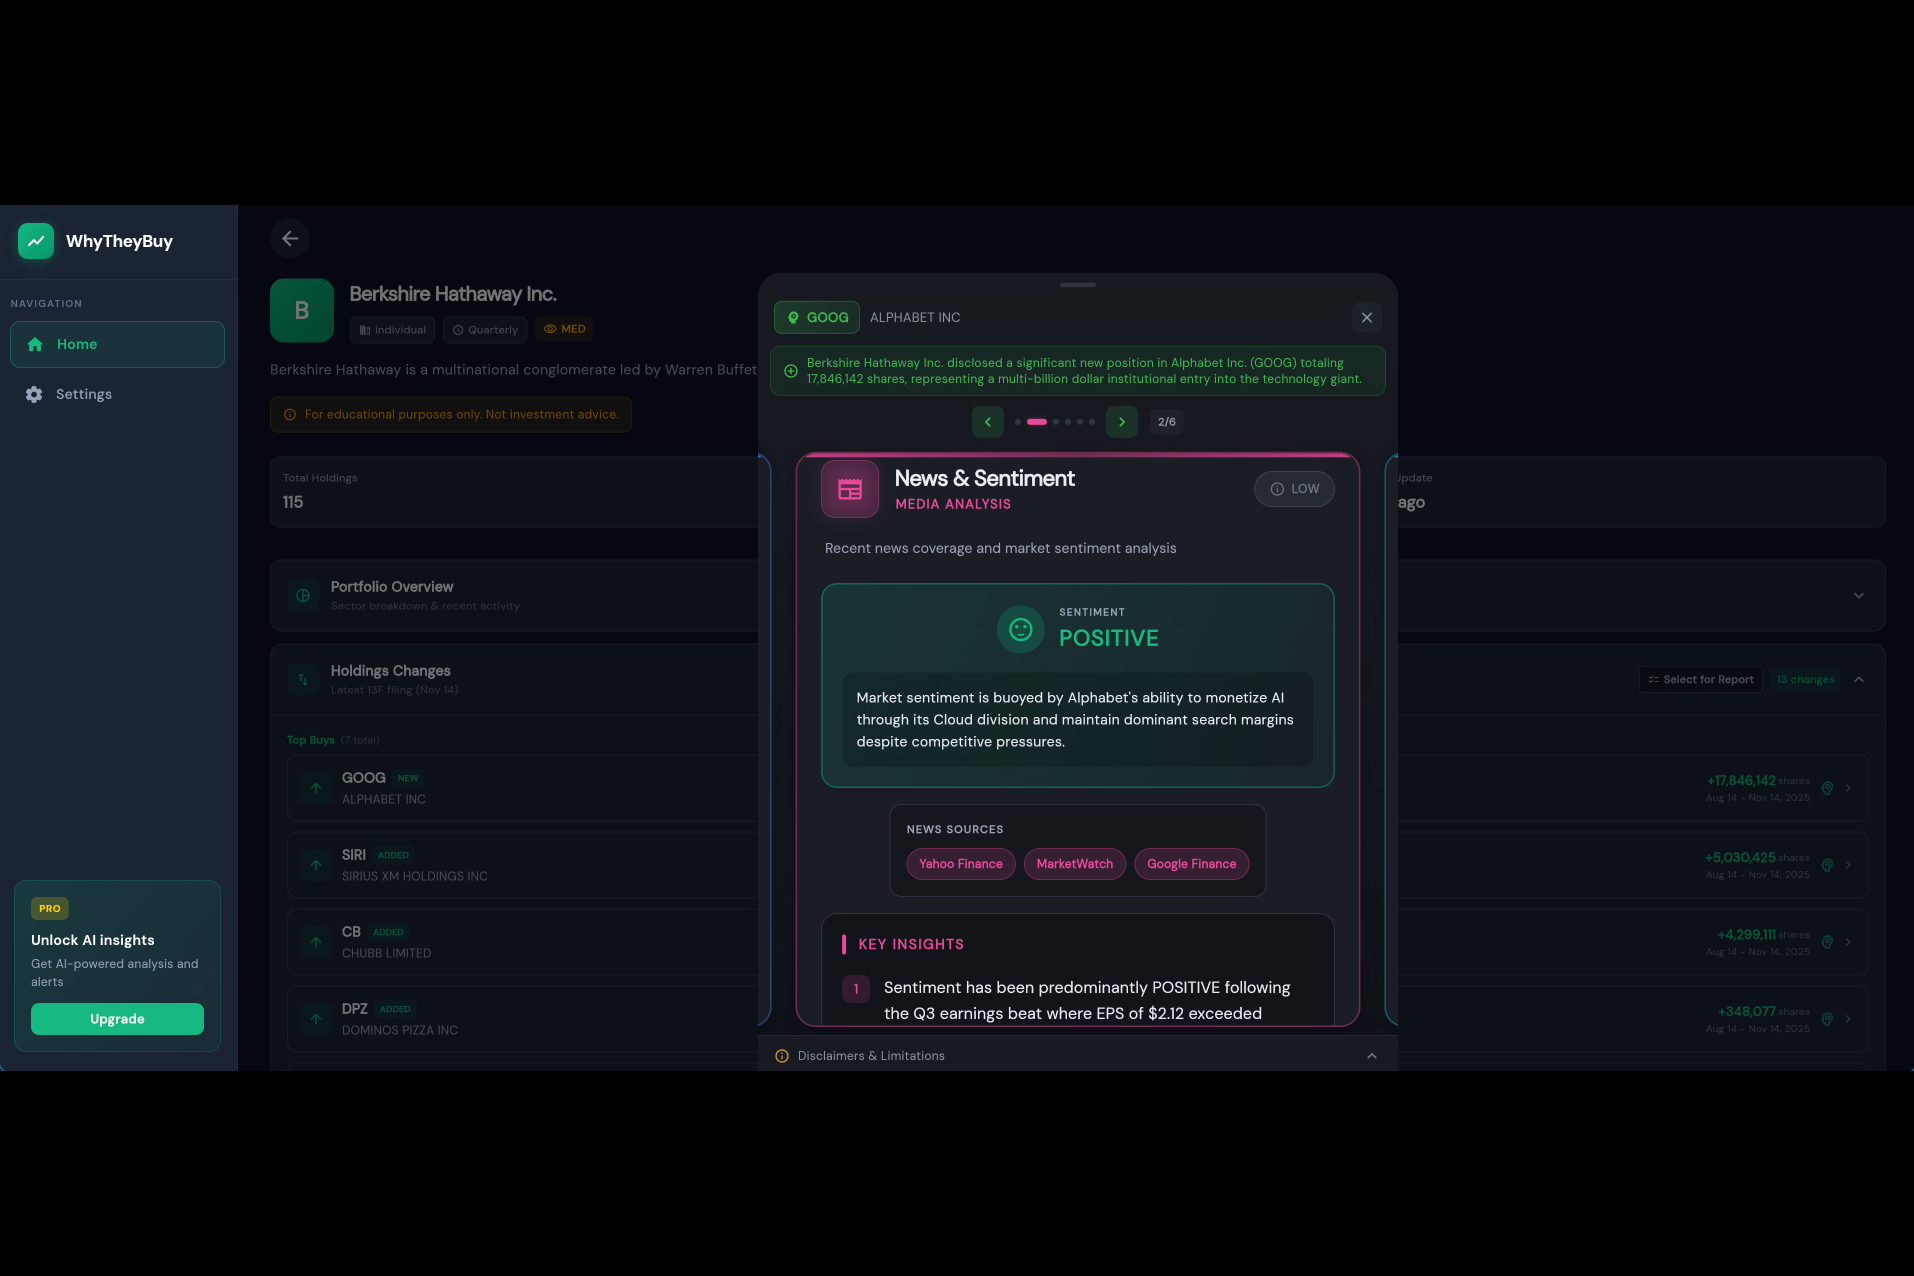Click the +5,030,425 shares value
The height and width of the screenshot is (1276, 1914).
1740,858
